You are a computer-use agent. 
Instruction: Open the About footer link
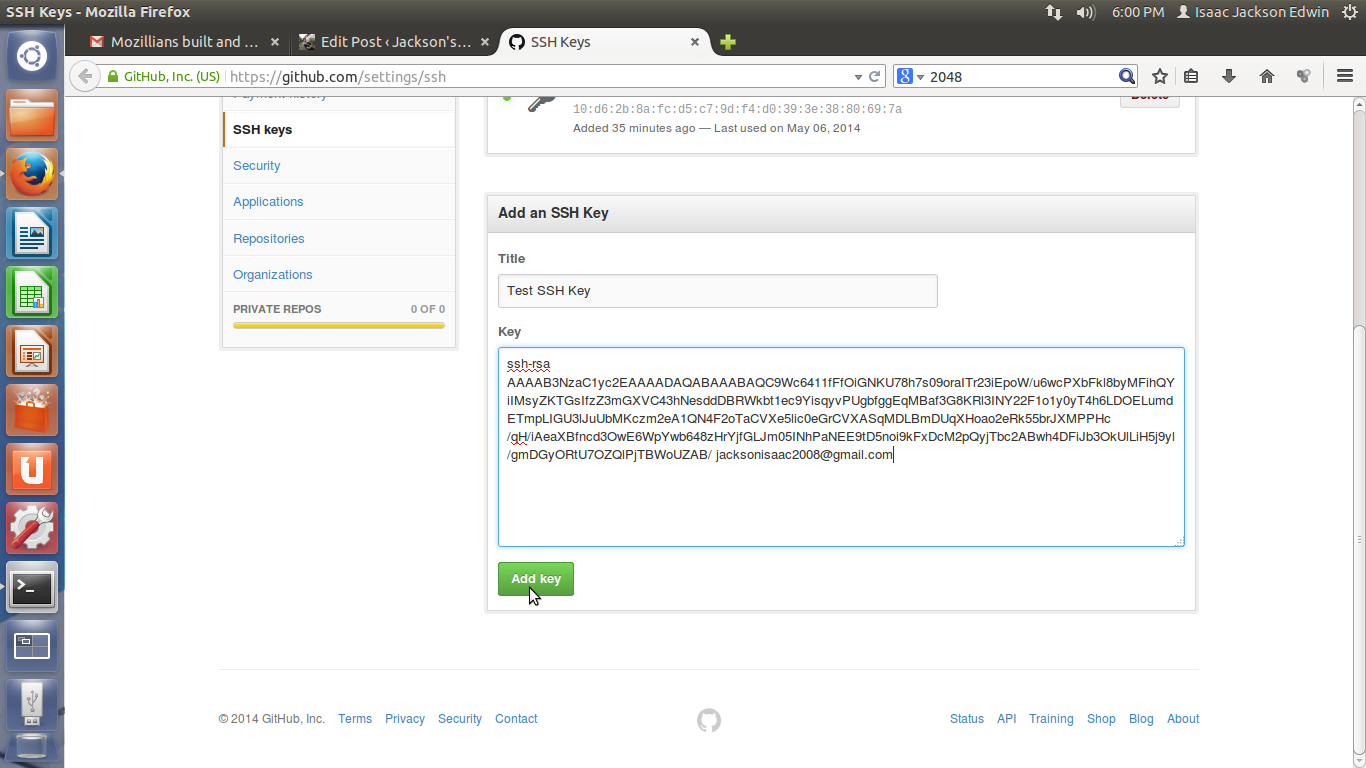1183,719
